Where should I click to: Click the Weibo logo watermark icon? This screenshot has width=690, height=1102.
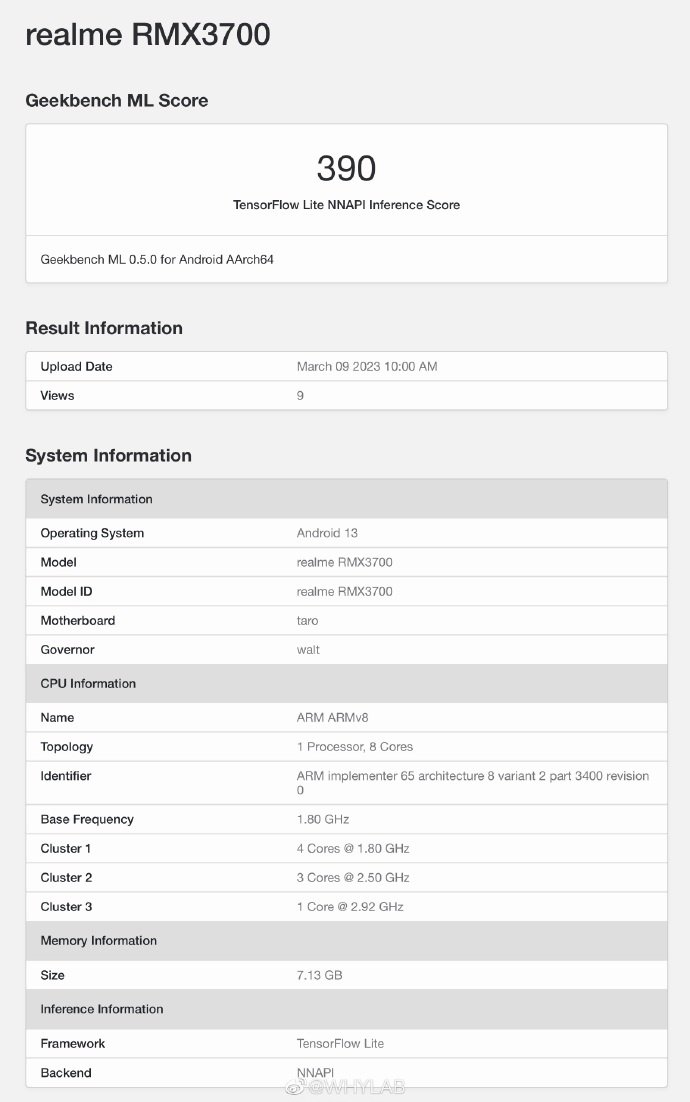pyautogui.click(x=295, y=1086)
